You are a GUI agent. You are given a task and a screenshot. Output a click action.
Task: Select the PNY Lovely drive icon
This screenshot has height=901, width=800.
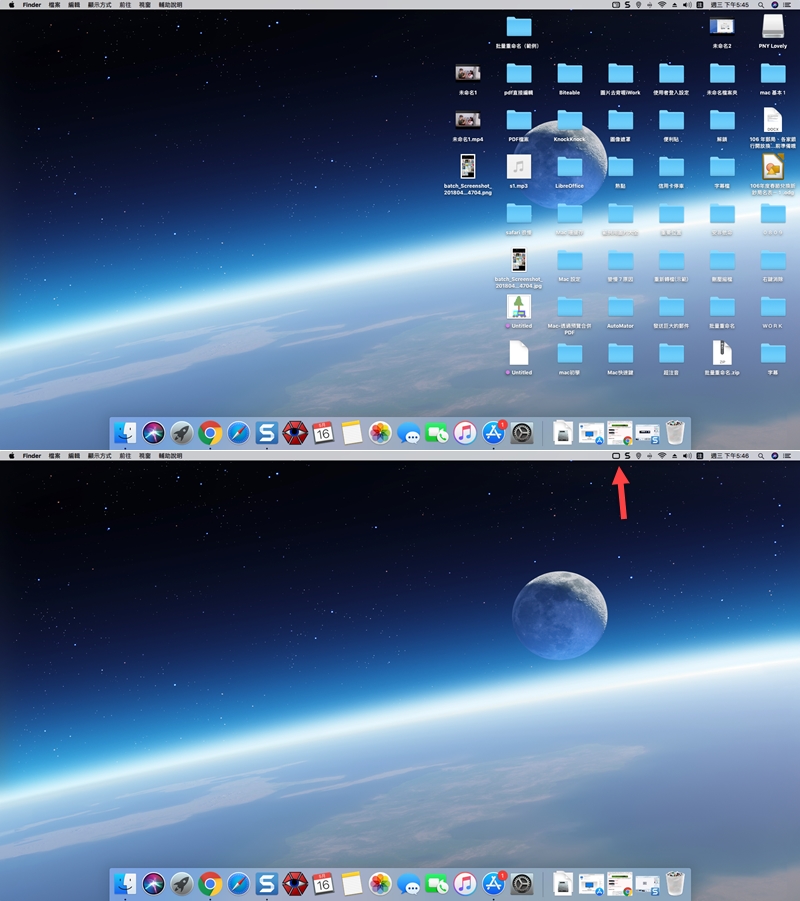coord(773,27)
